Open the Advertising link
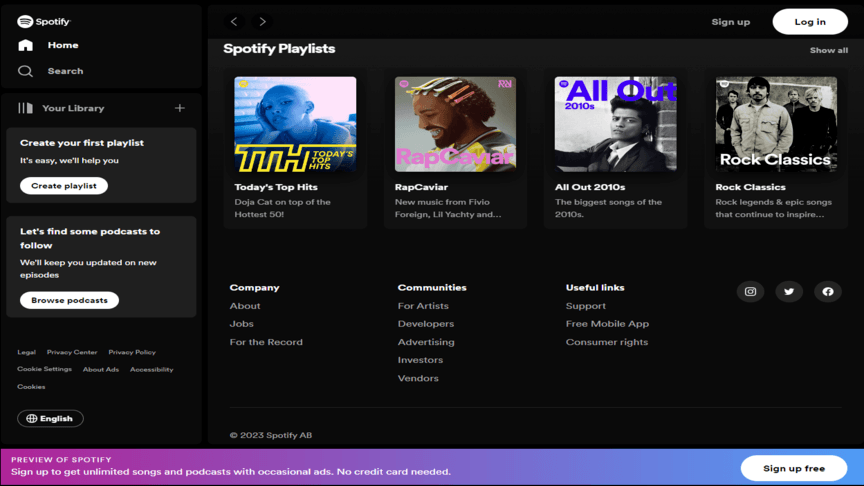Viewport: 864px width, 486px height. pyautogui.click(x=426, y=342)
